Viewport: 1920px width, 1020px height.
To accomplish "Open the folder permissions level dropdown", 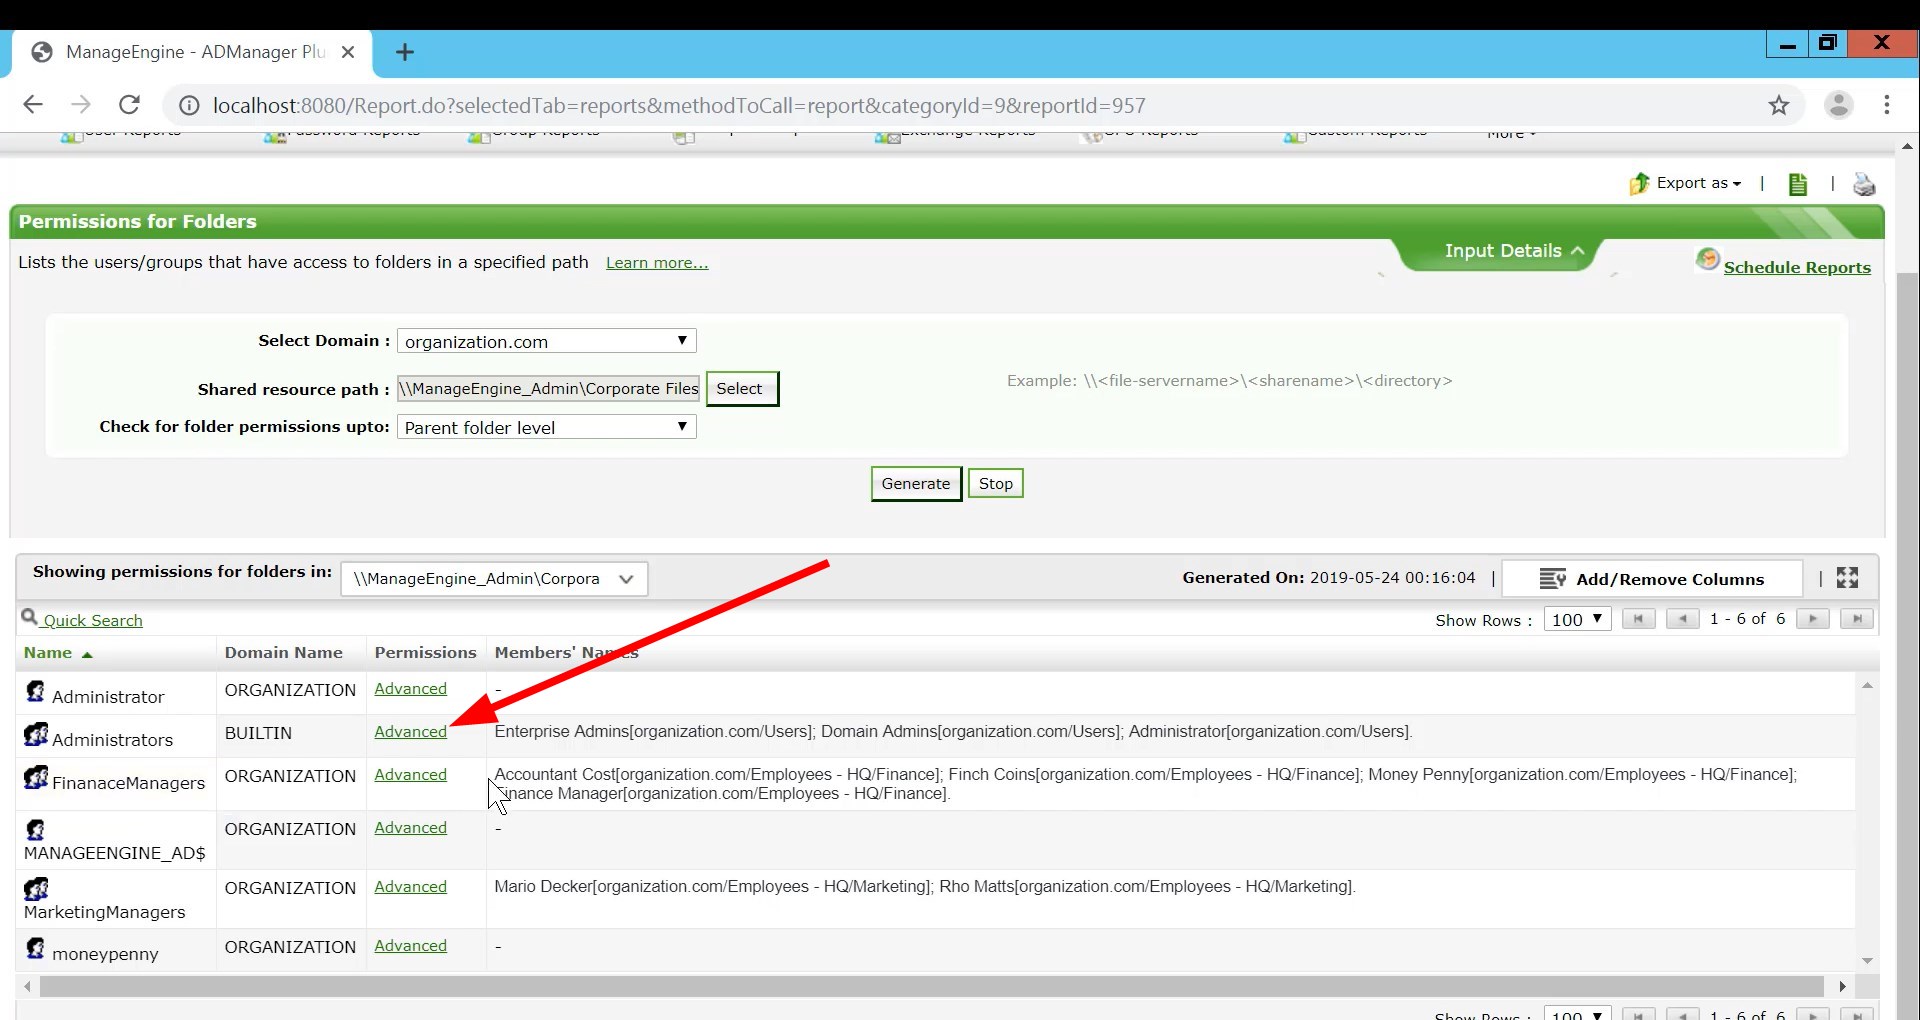I will coord(546,427).
